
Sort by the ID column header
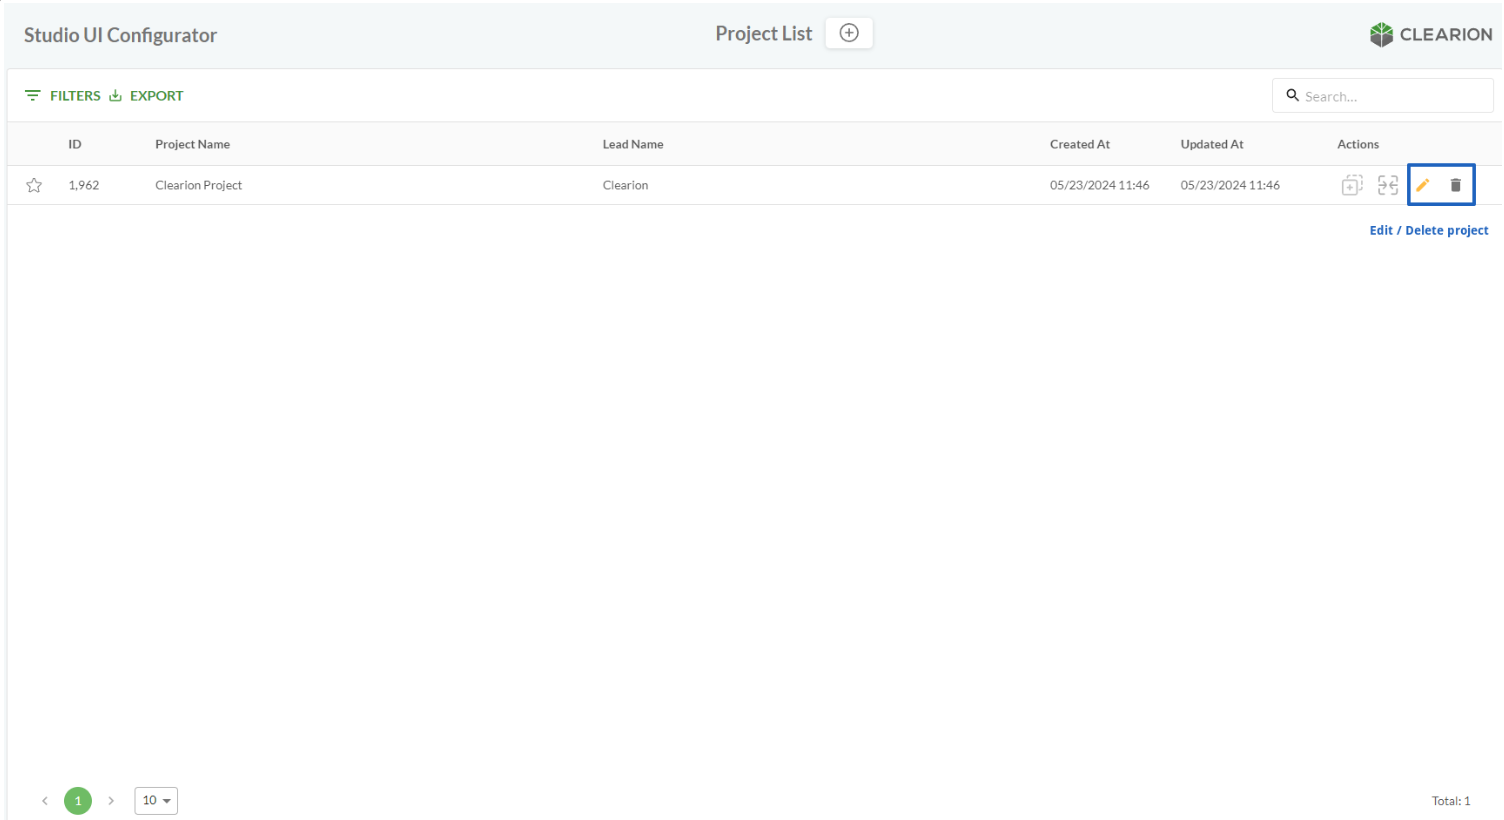pyautogui.click(x=75, y=144)
